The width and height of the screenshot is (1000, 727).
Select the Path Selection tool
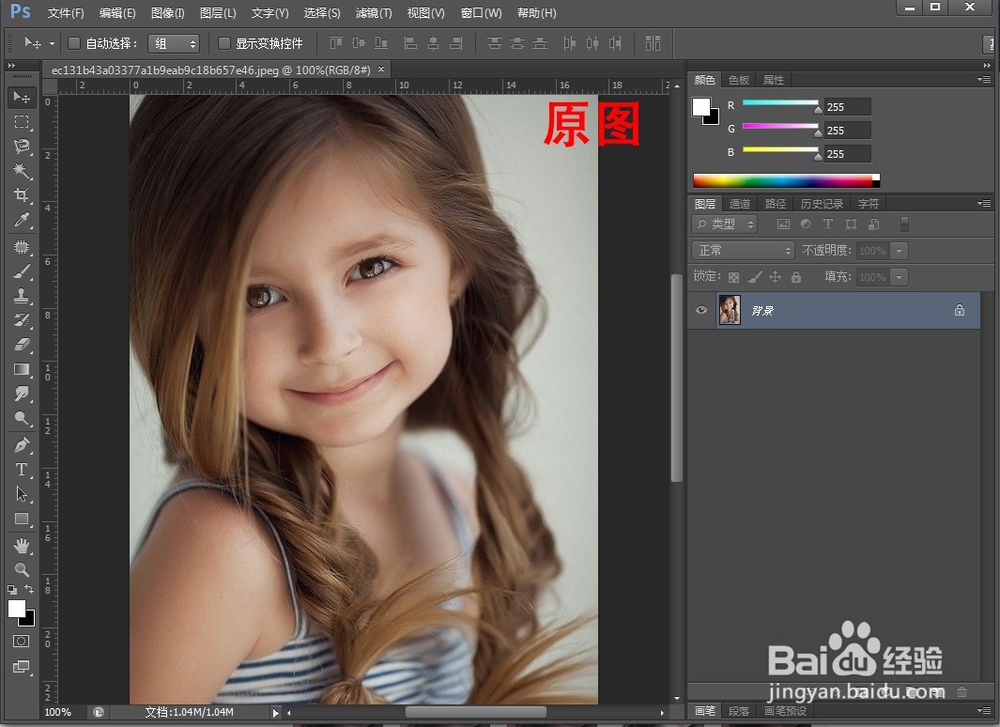[x=21, y=494]
